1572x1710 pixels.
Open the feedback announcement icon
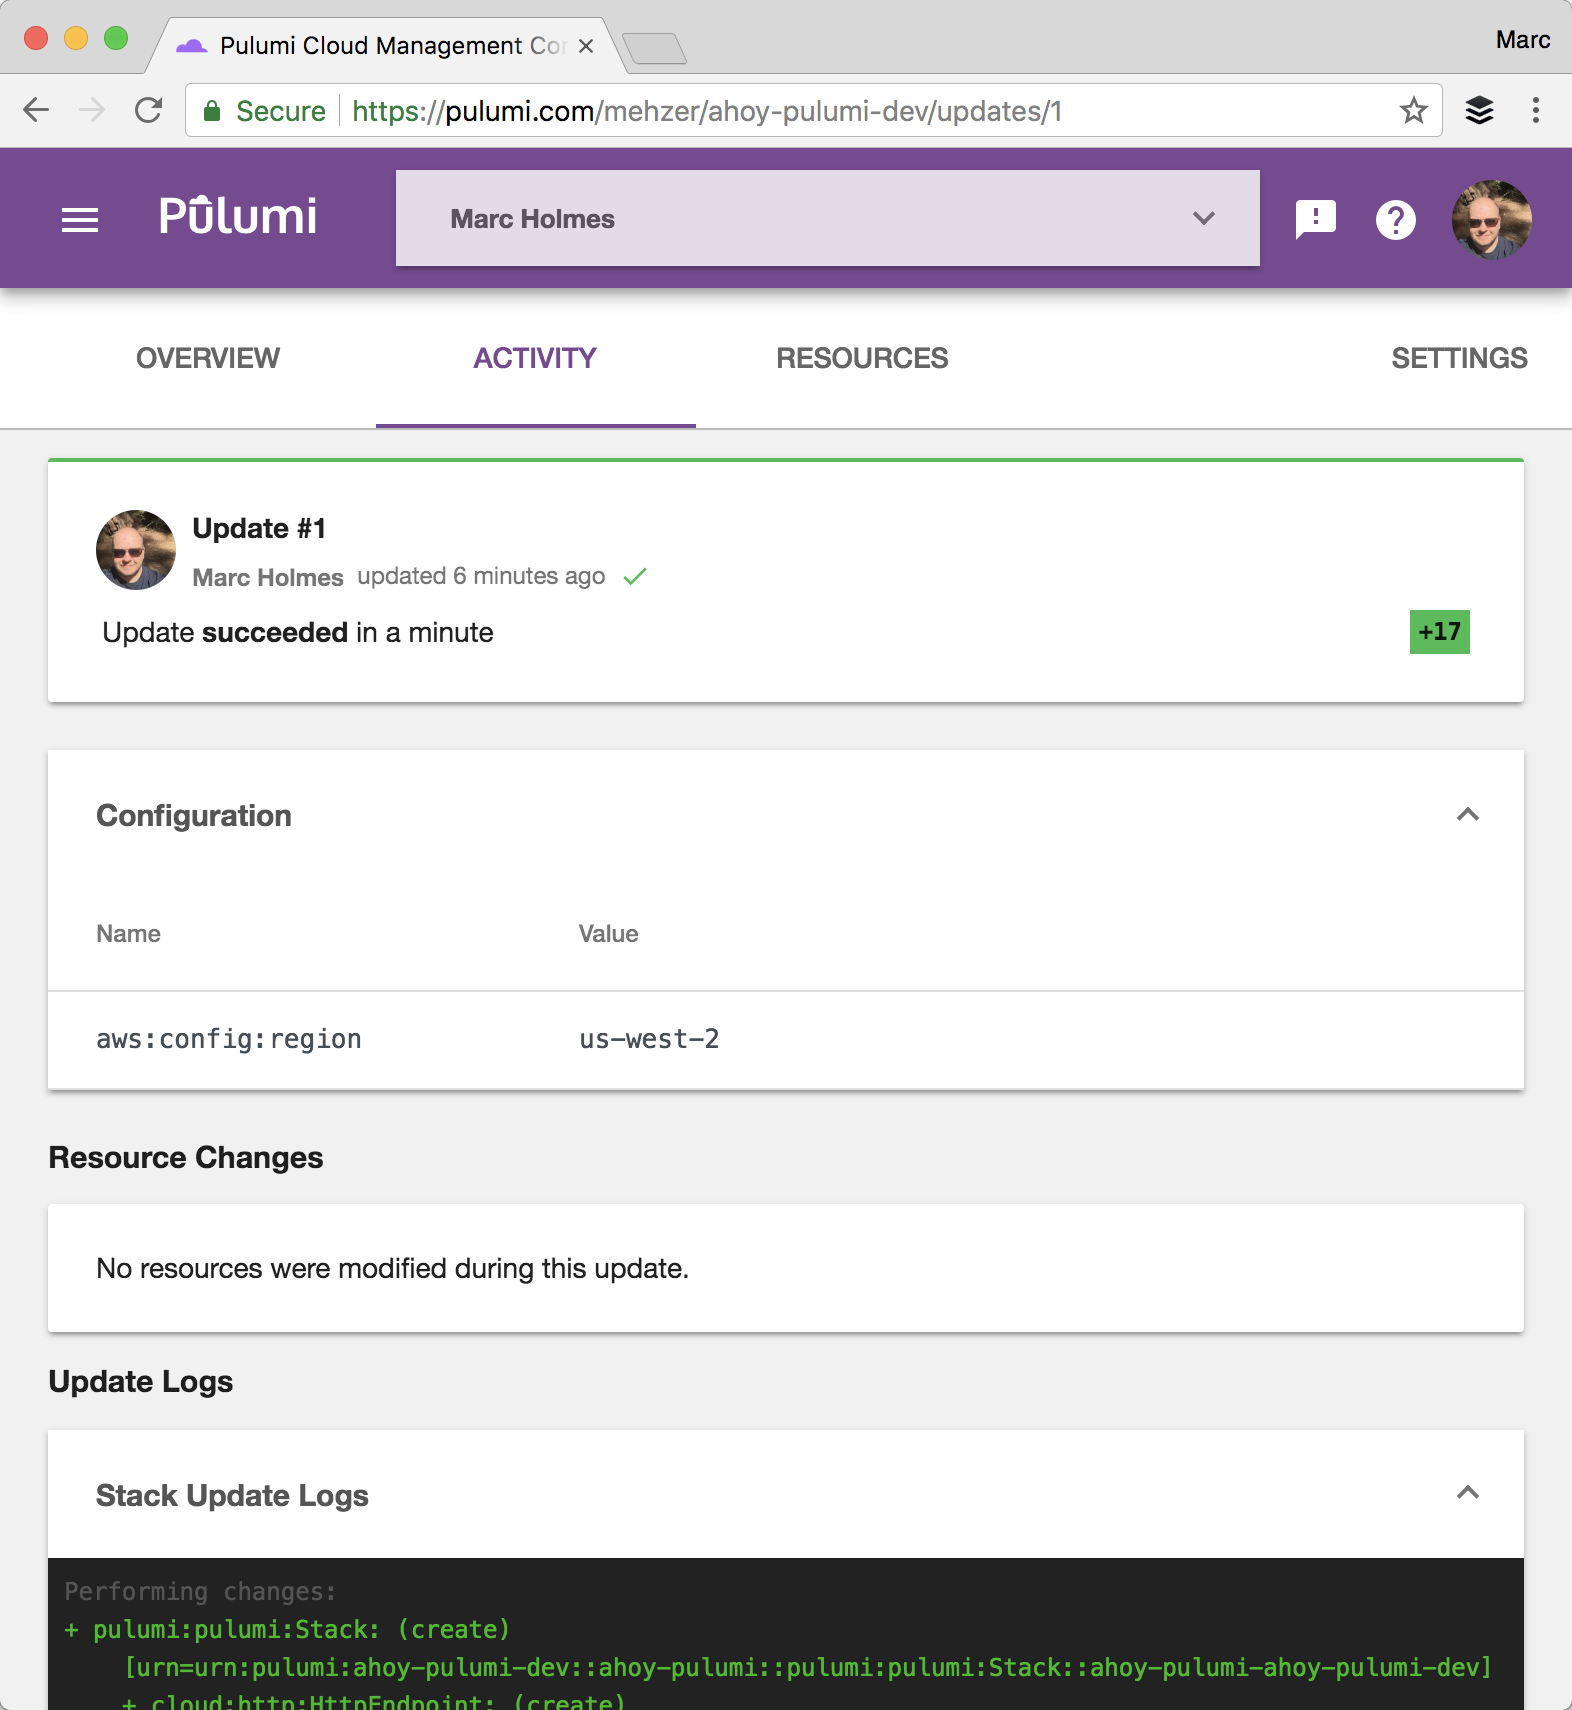tap(1315, 219)
